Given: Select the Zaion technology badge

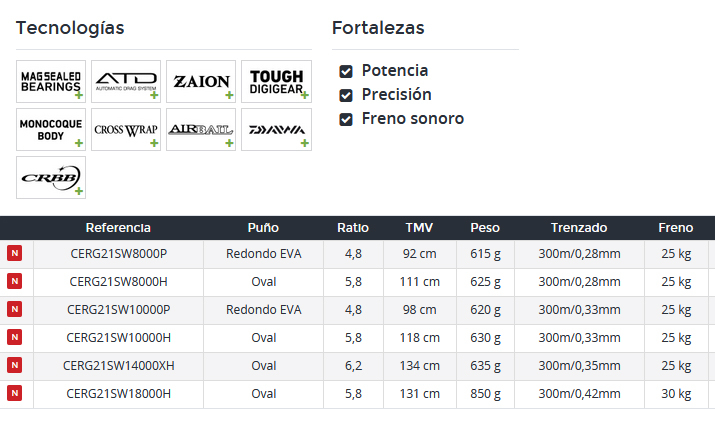Looking at the screenshot, I should [x=201, y=82].
